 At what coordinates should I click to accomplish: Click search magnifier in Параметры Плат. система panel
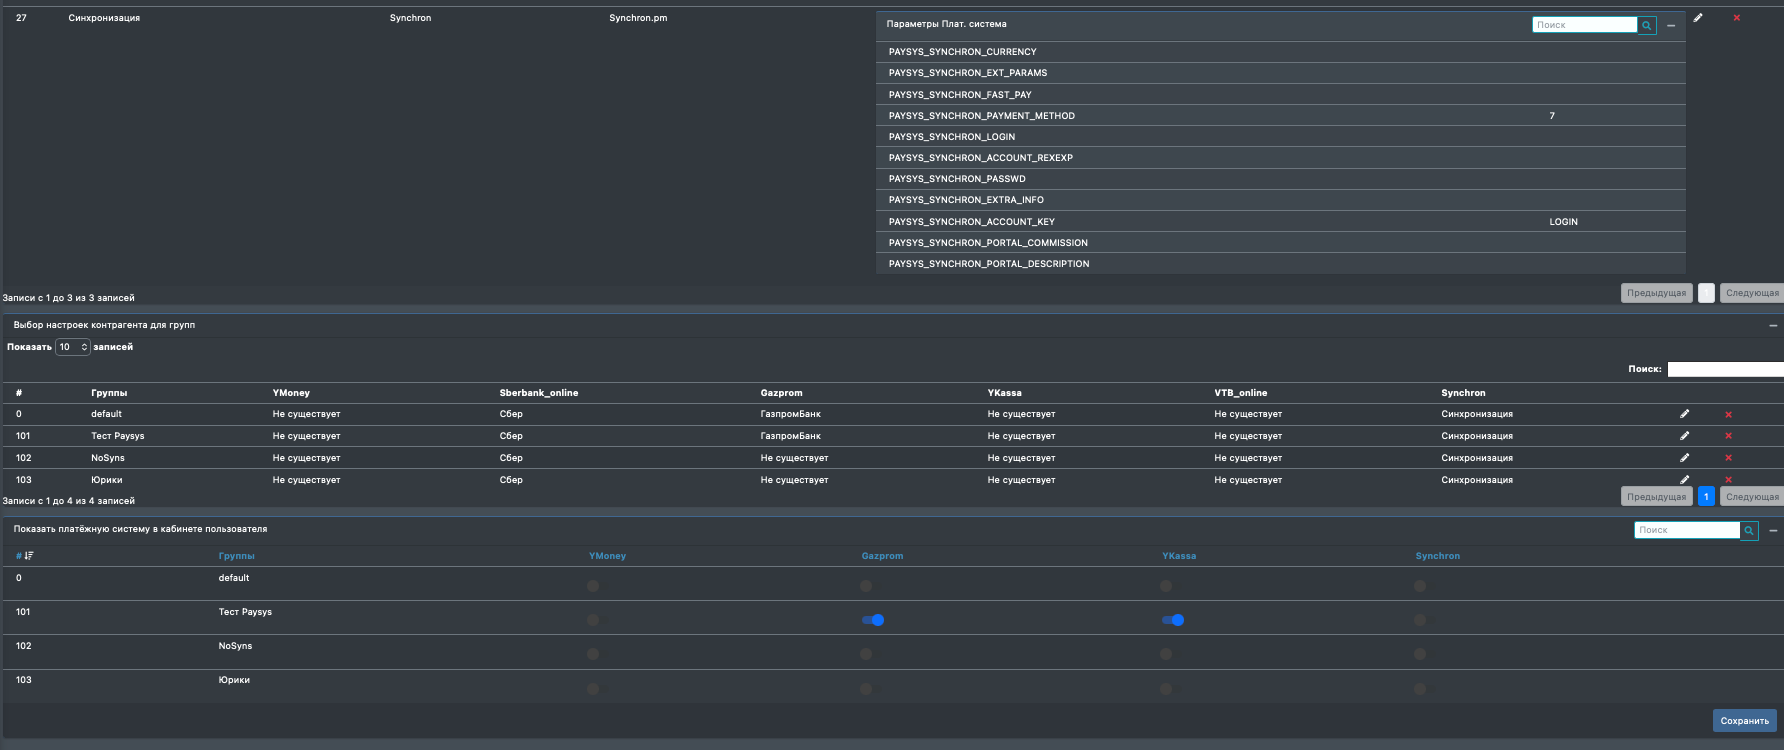tap(1647, 25)
